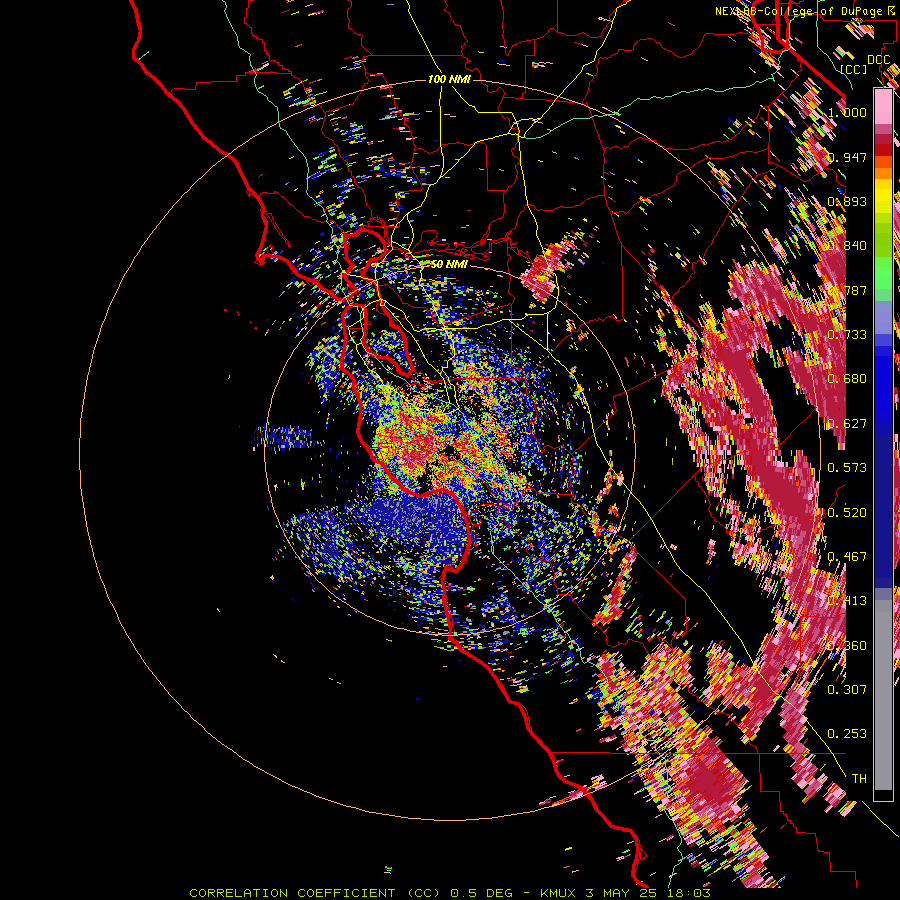Screen dimensions: 900x900
Task: Click the 1.000 value on the color scale
Action: [x=847, y=112]
